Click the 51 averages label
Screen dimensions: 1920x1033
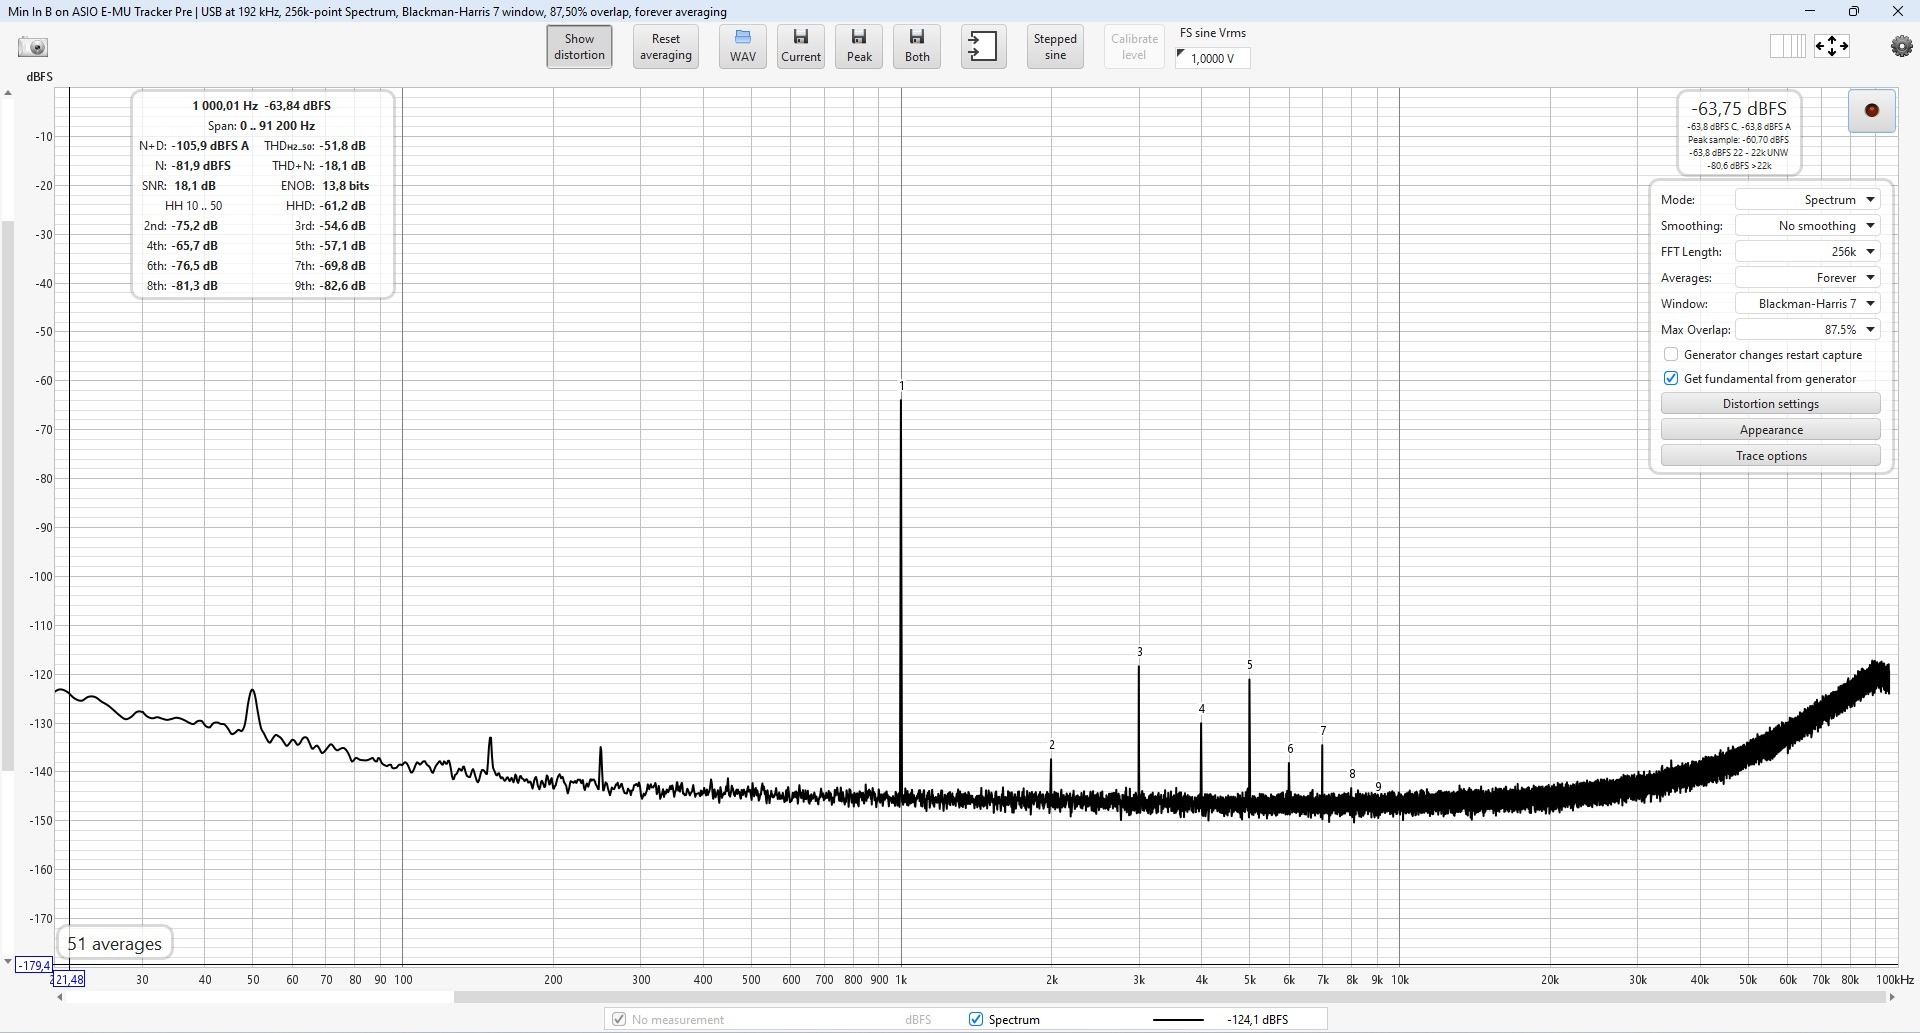click(x=114, y=943)
